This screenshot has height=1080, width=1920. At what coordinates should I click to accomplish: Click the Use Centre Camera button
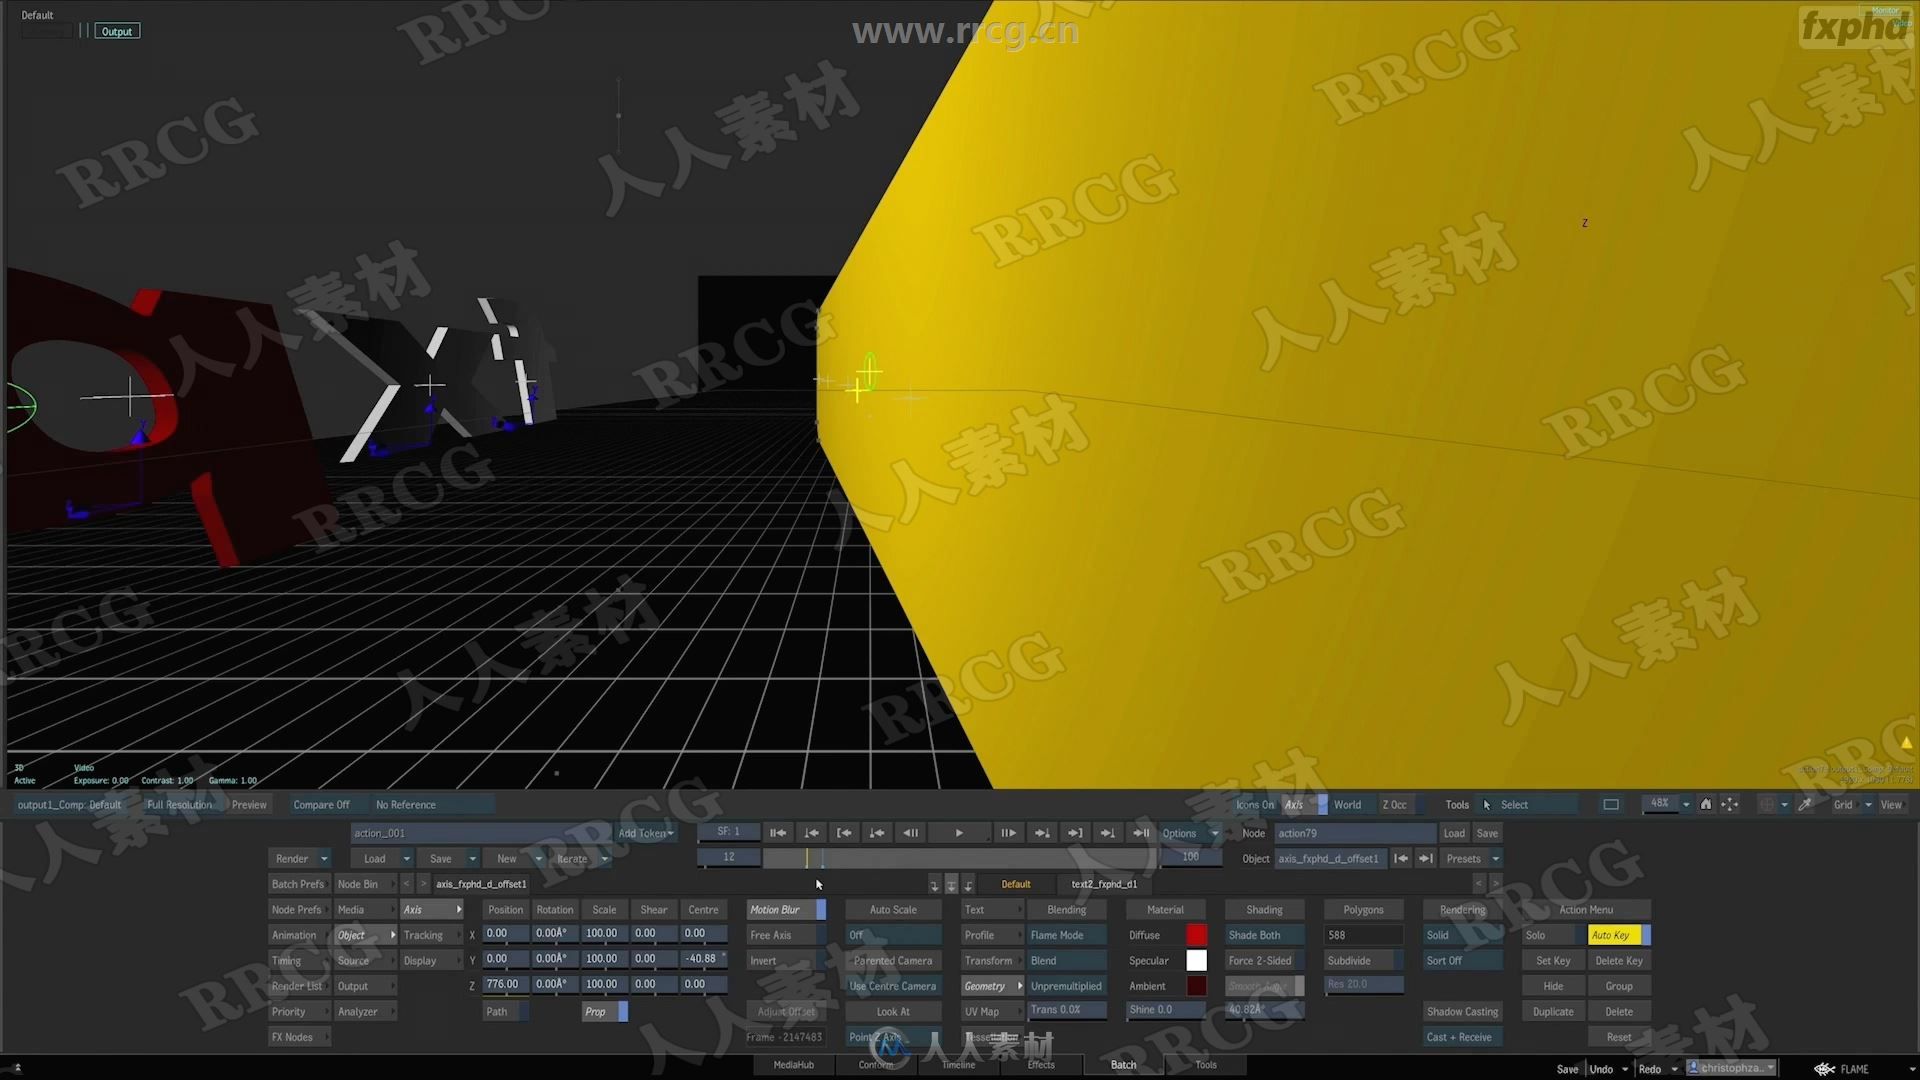tap(893, 985)
